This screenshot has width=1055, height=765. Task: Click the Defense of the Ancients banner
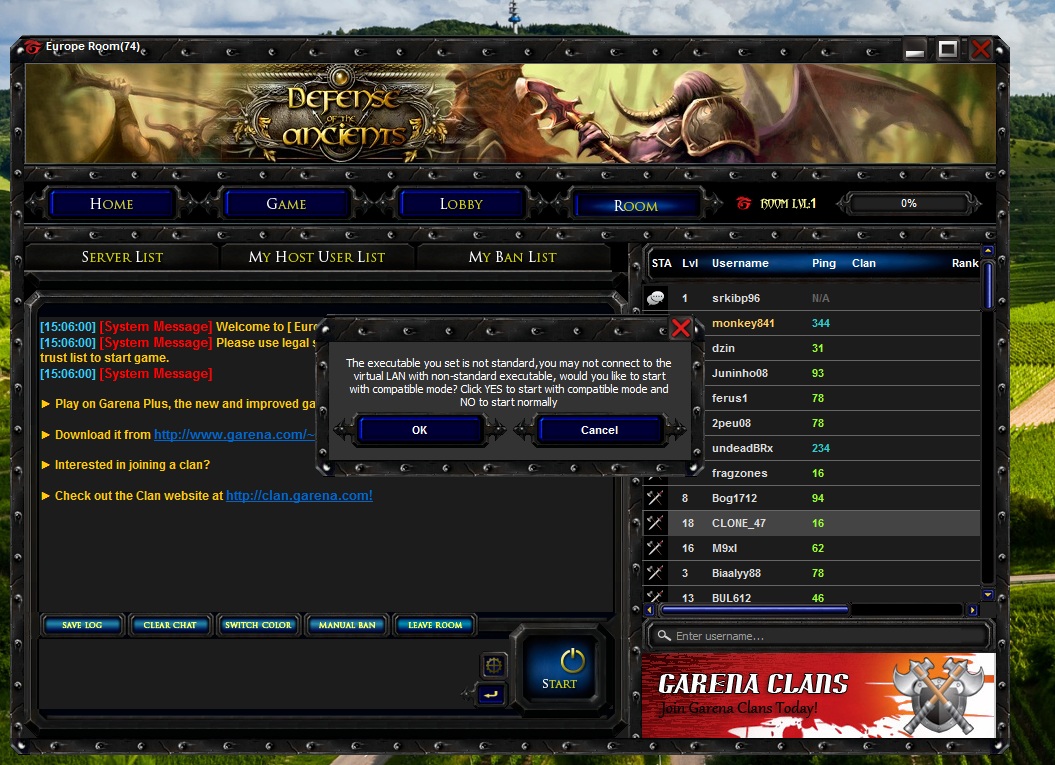[510, 113]
